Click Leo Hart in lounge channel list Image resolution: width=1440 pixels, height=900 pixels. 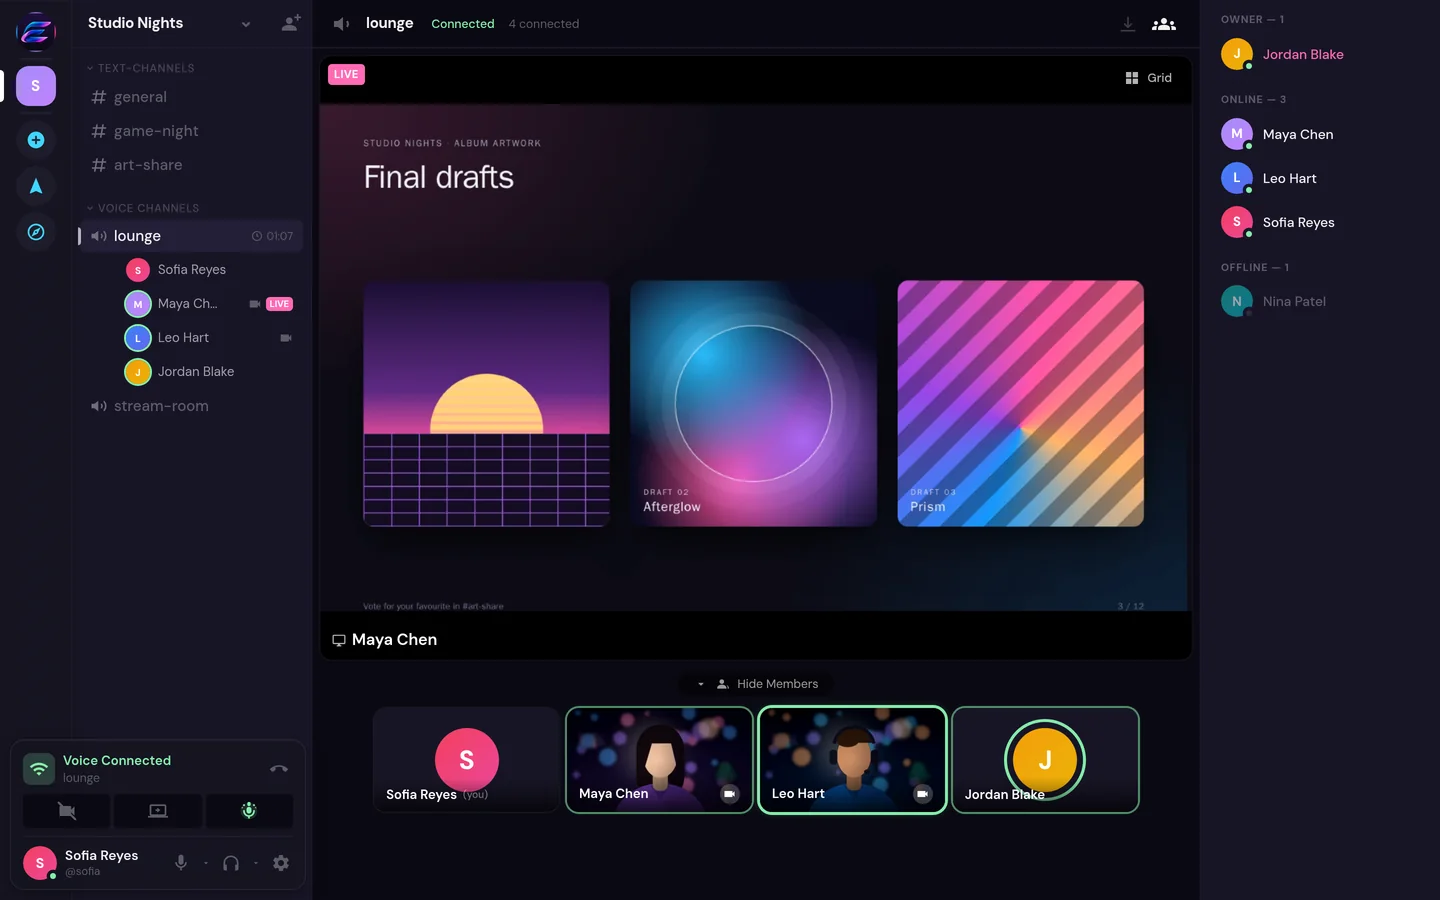click(209, 338)
